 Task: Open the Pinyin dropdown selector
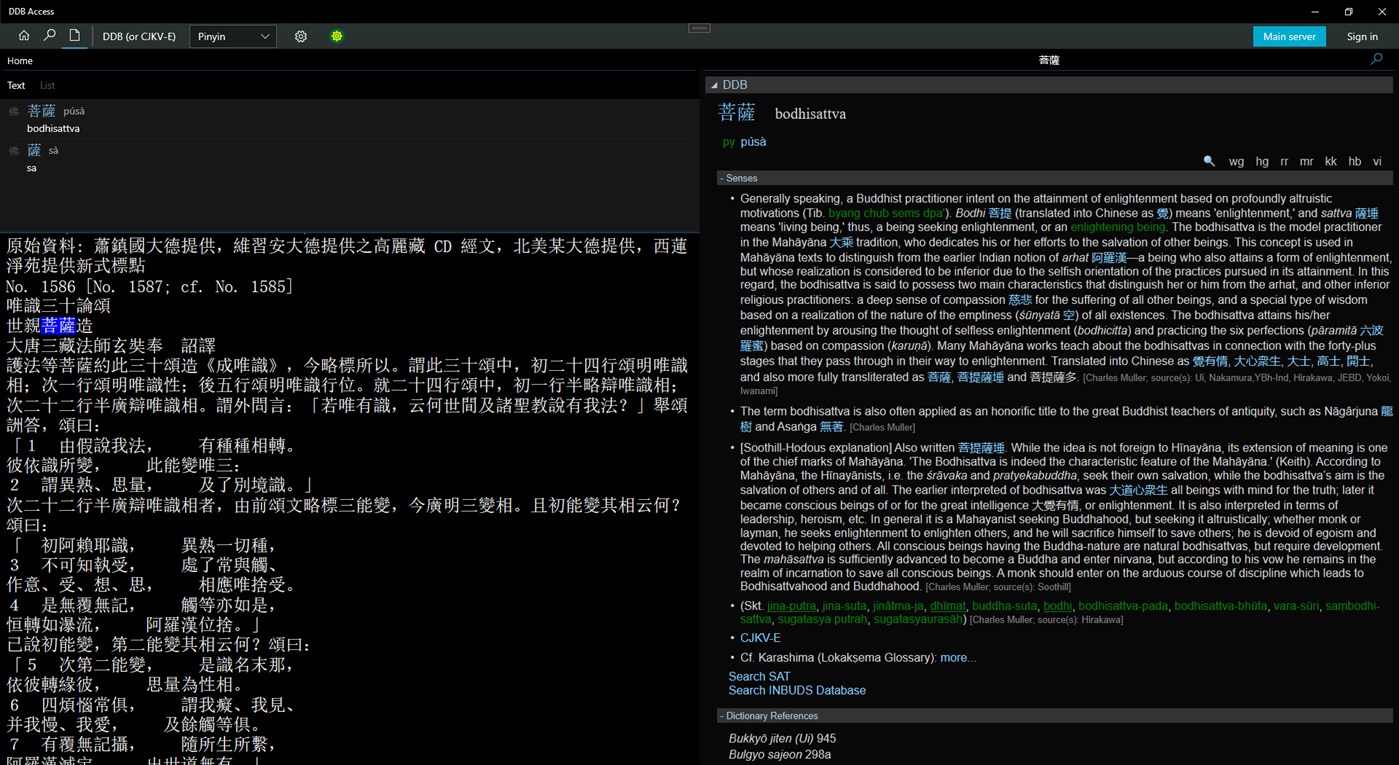pyautogui.click(x=232, y=35)
